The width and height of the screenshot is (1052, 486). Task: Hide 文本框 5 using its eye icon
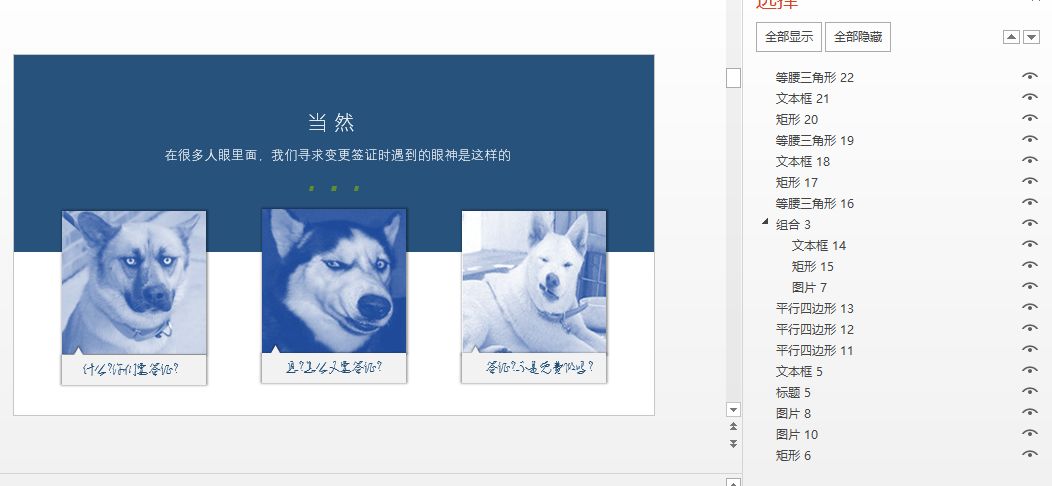1029,370
